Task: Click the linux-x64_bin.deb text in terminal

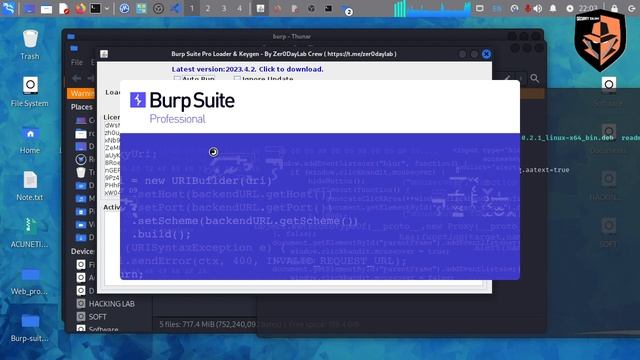Action: (x=568, y=138)
